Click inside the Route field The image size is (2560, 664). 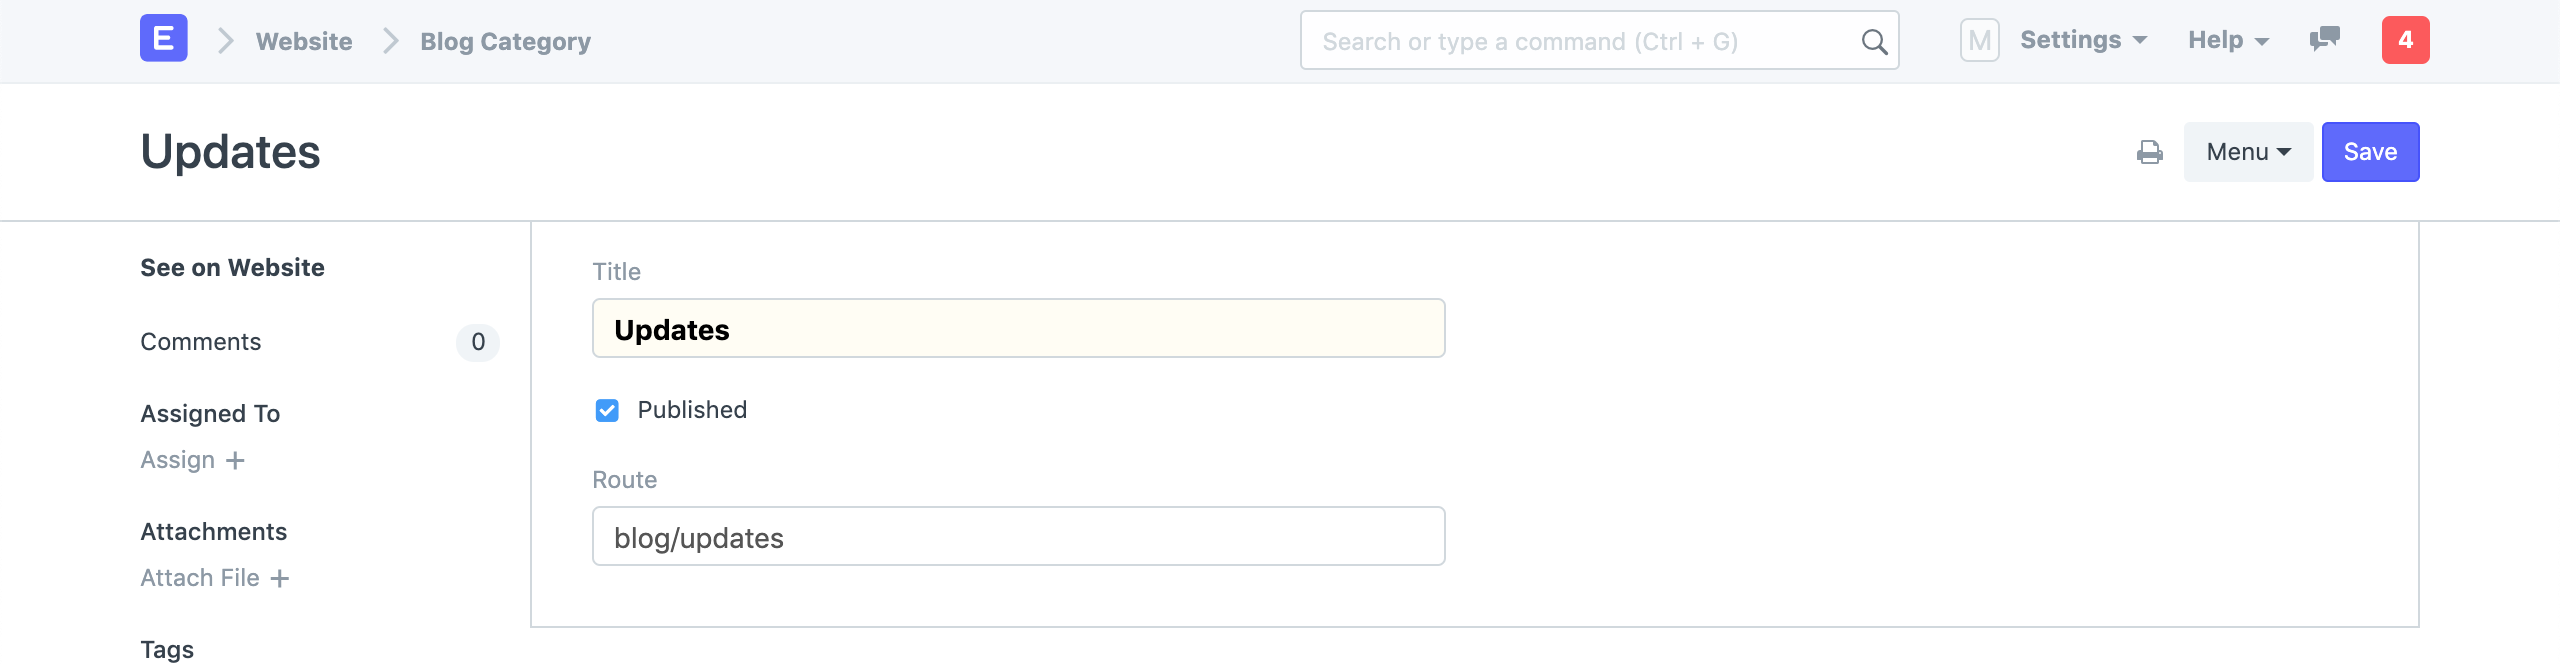[x=1017, y=536]
